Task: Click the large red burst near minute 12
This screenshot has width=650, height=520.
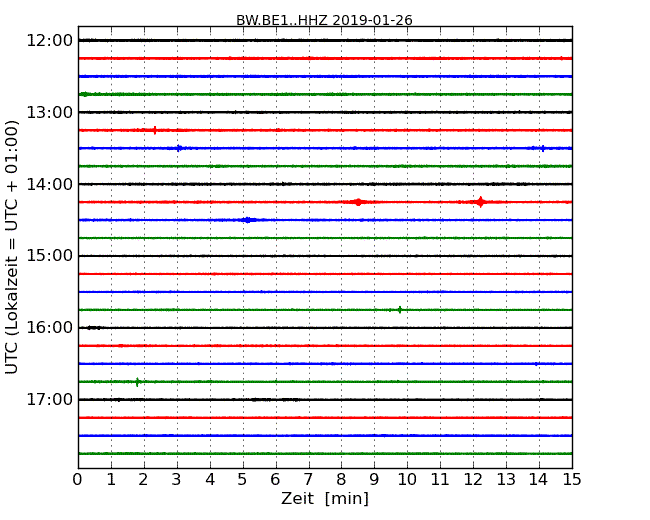Action: point(480,202)
